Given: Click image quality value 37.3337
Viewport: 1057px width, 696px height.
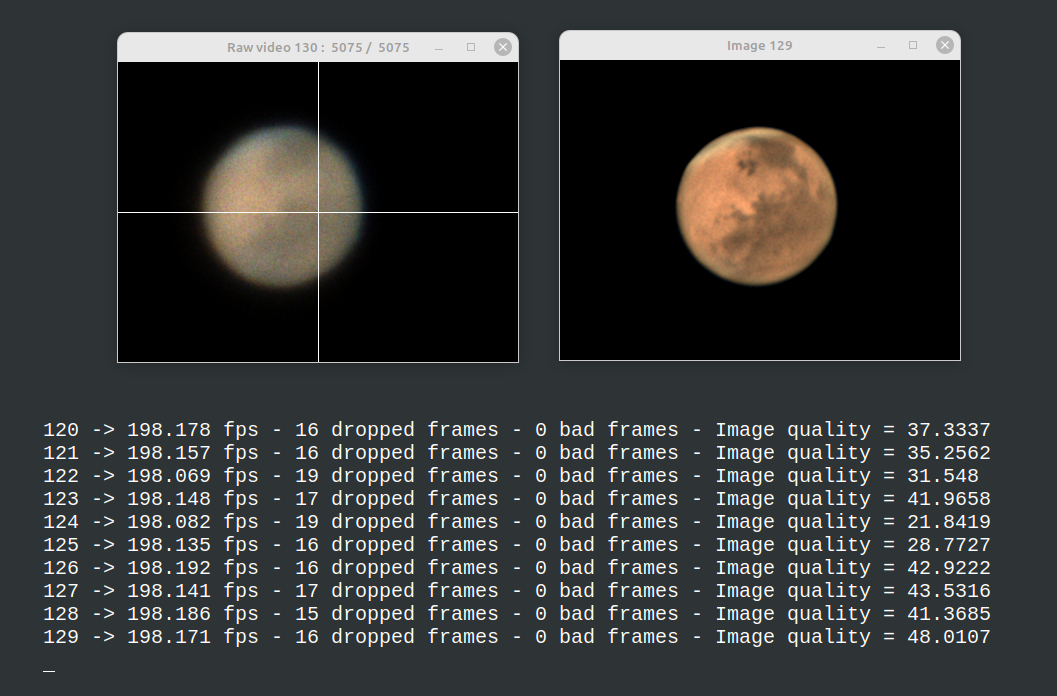Looking at the screenshot, I should point(948,430).
